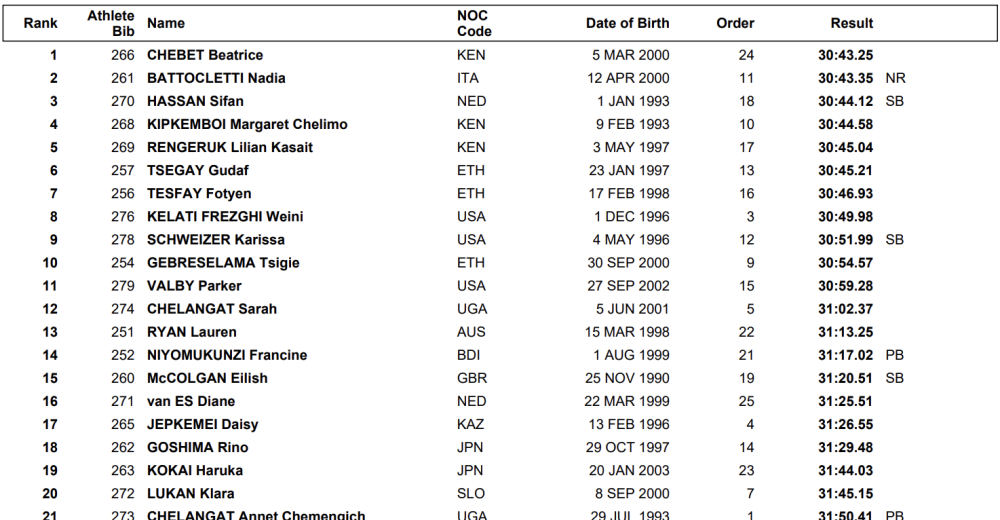Image resolution: width=1000 pixels, height=520 pixels.
Task: Select HASSAN Sifan's result 30:44.12
Action: click(846, 101)
